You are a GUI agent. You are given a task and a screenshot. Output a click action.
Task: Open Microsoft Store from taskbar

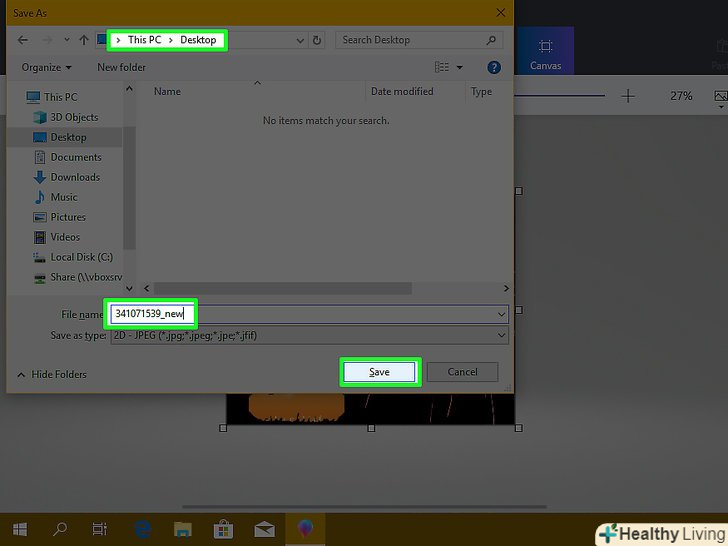223,529
